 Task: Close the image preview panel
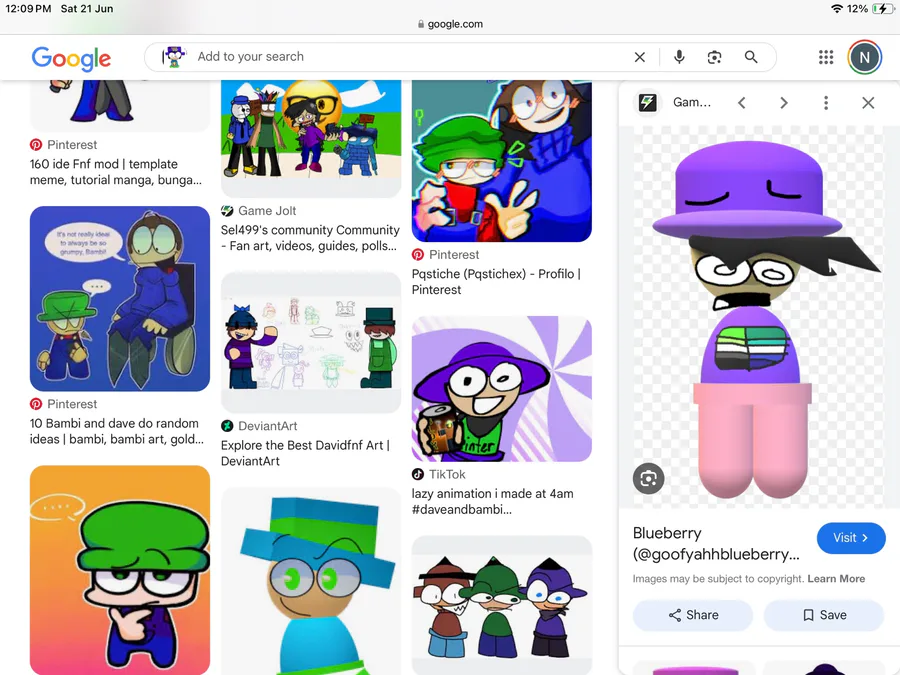868,103
